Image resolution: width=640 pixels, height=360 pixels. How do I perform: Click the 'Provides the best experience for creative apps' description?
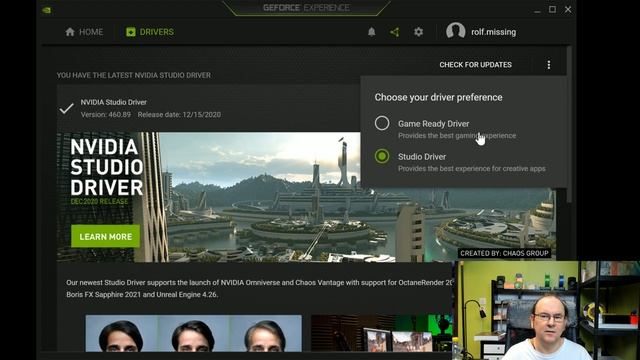[x=471, y=169]
